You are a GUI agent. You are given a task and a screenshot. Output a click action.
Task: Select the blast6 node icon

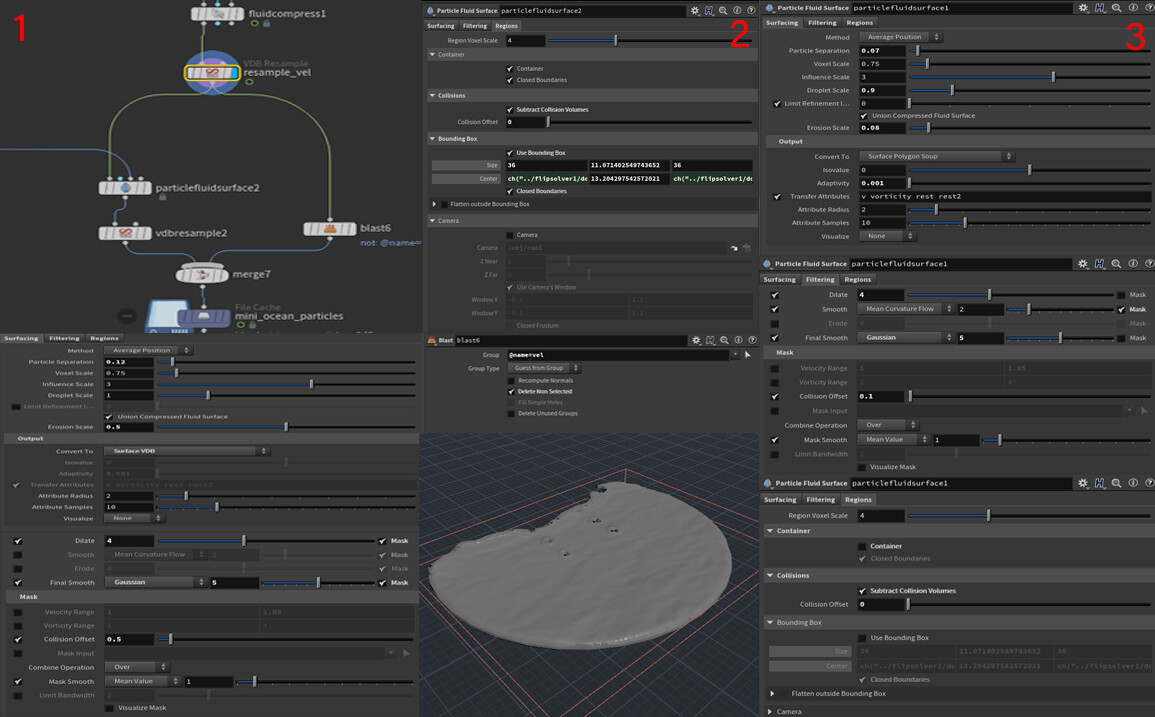330,229
